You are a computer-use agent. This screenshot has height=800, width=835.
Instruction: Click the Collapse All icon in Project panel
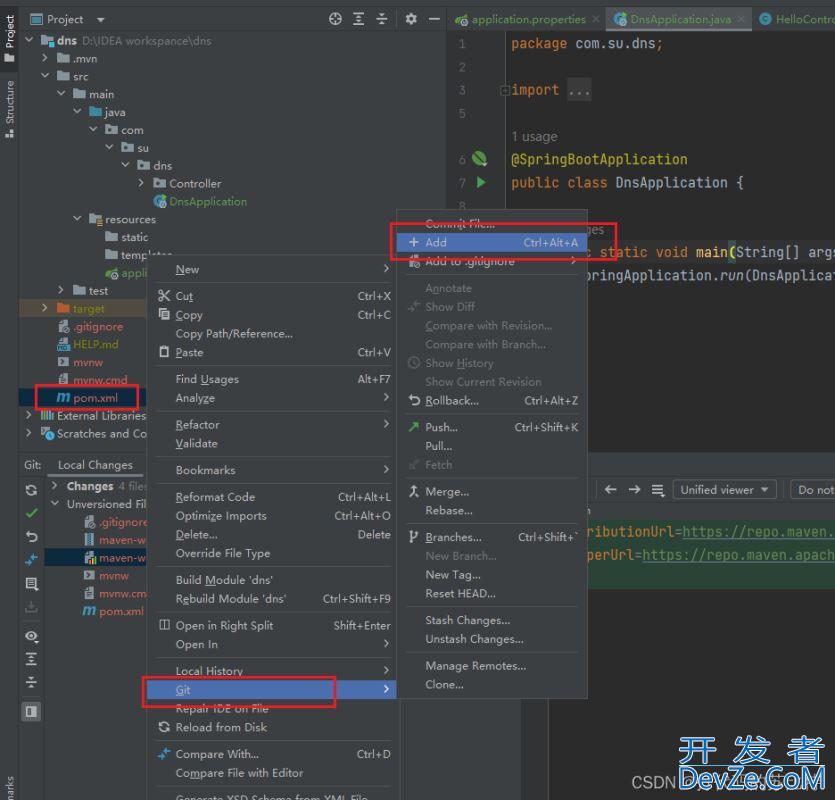(382, 19)
